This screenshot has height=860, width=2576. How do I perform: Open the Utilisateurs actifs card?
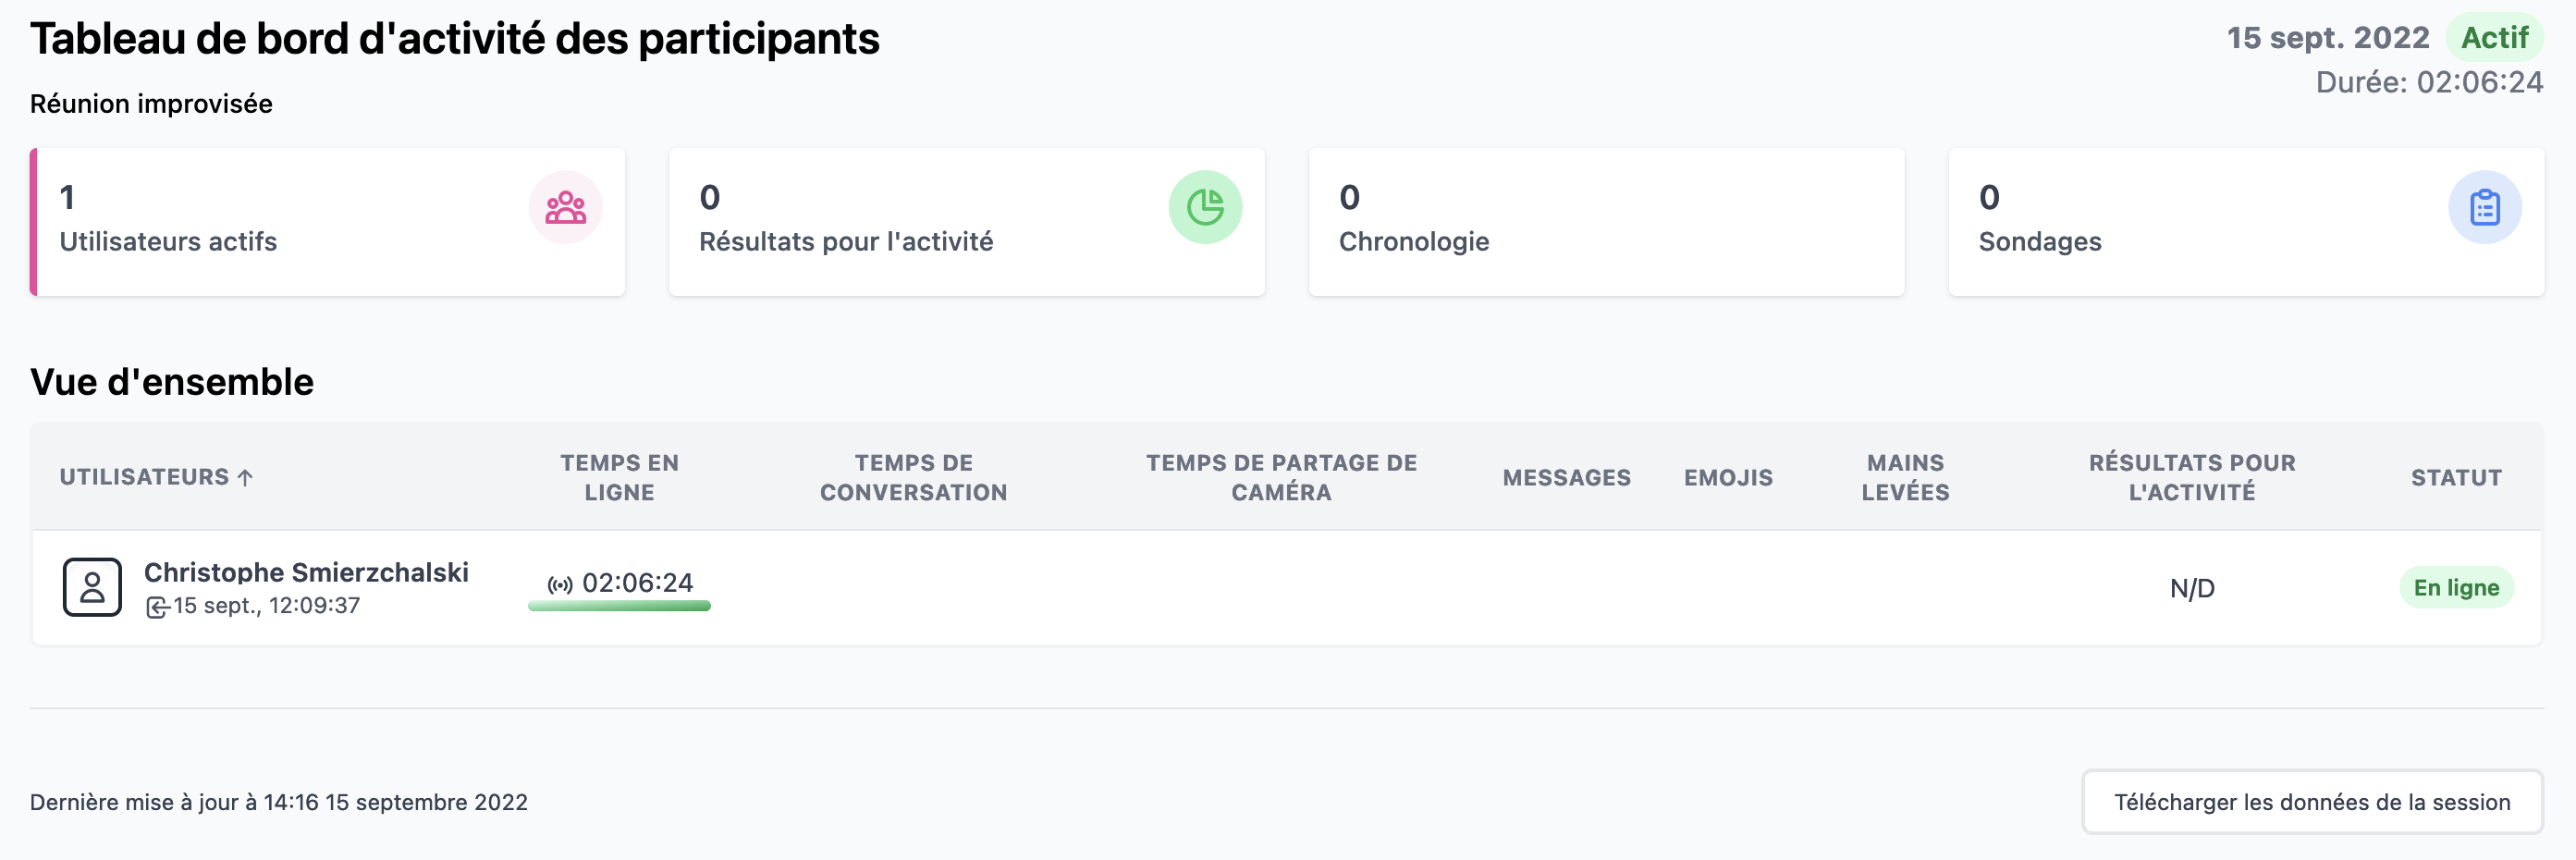click(x=328, y=222)
